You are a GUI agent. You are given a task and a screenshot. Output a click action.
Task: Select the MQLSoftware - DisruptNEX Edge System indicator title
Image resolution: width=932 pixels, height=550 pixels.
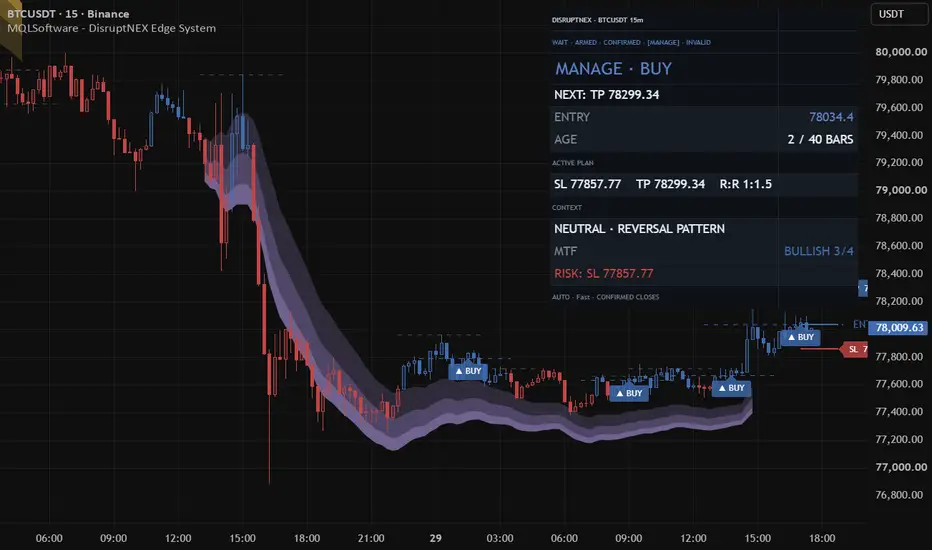point(111,28)
